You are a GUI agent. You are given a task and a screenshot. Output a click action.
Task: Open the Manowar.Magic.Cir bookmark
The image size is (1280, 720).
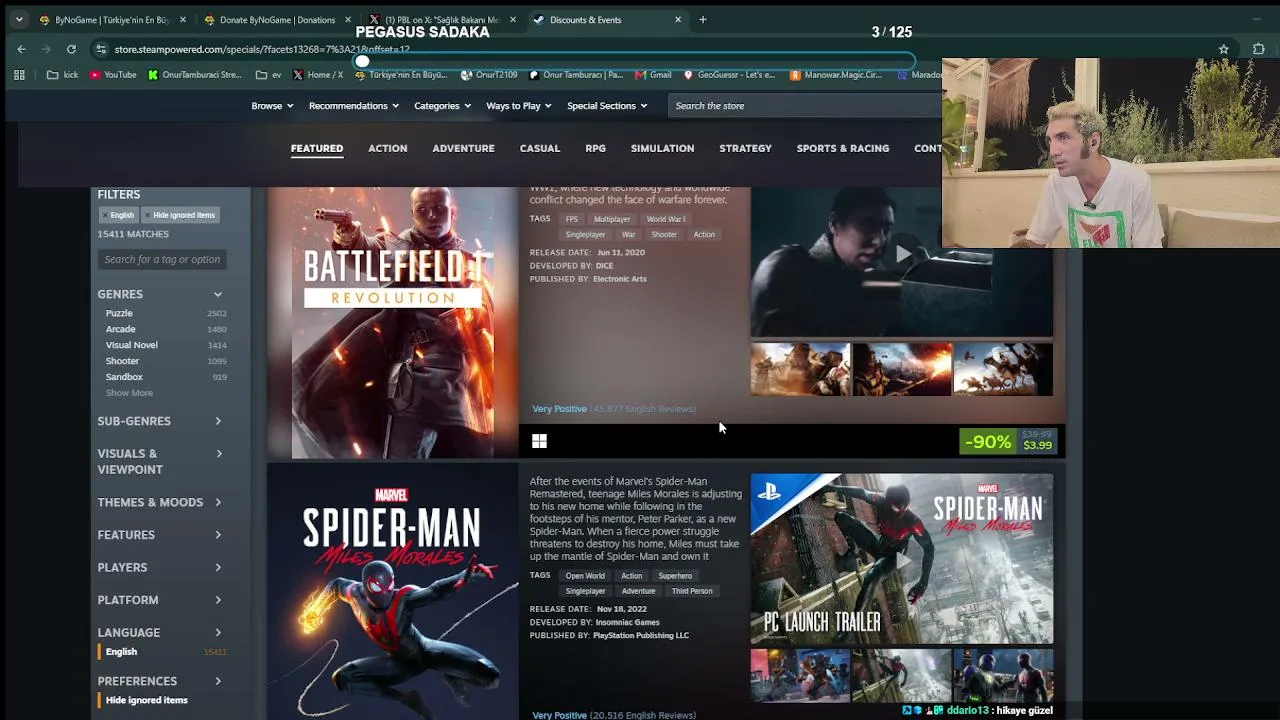(x=836, y=75)
